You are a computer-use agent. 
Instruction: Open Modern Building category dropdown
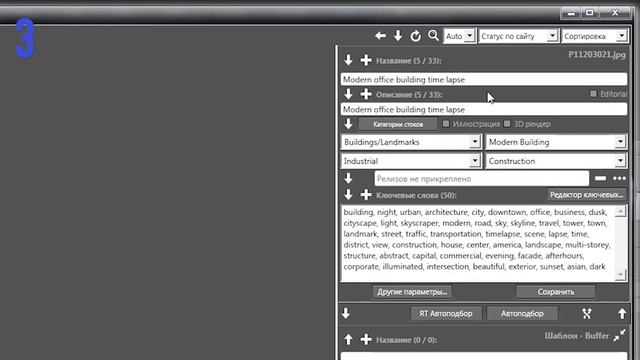556,142
